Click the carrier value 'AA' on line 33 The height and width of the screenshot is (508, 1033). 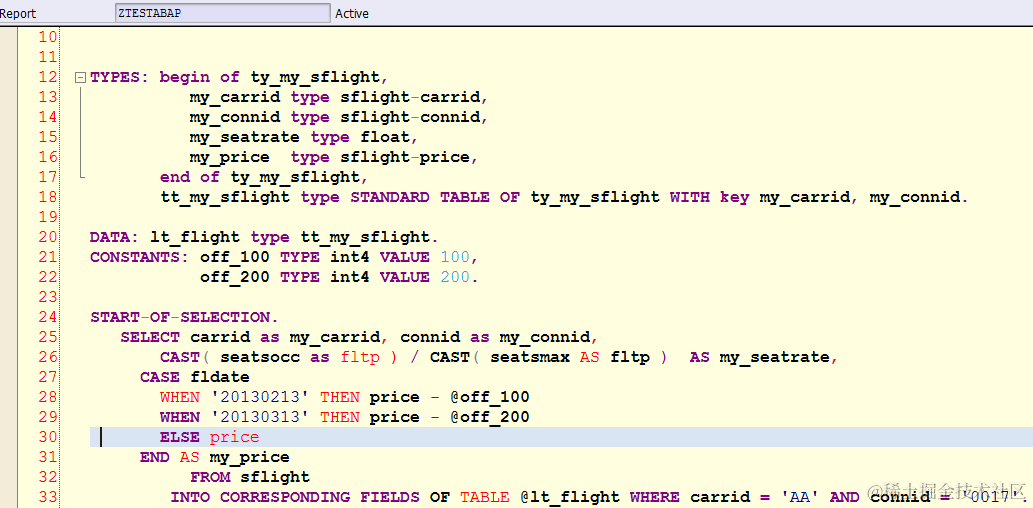click(x=802, y=497)
